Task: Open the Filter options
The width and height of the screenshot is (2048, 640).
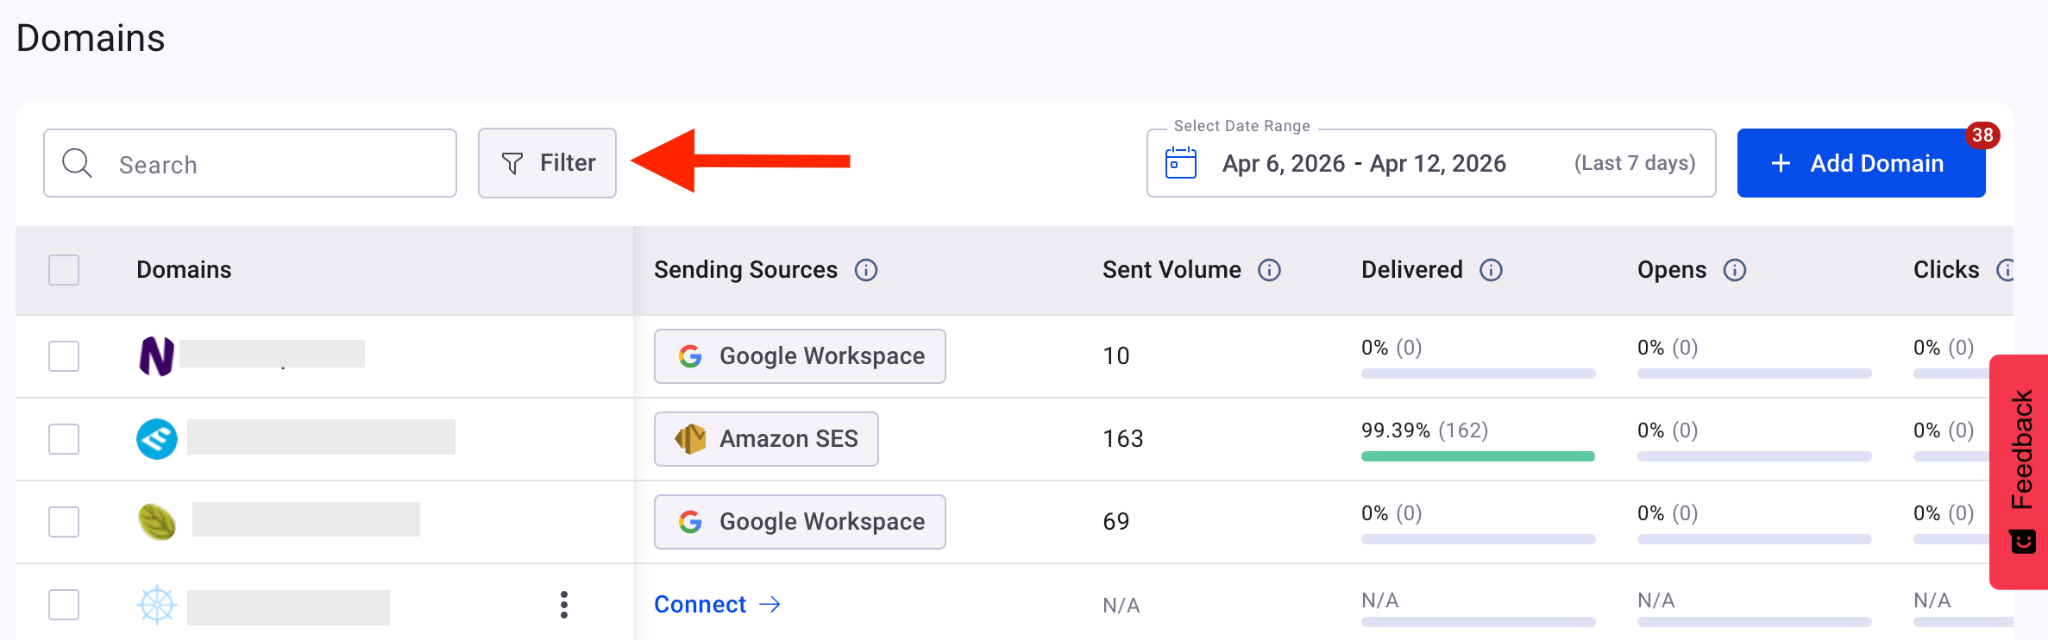Action: tap(547, 163)
